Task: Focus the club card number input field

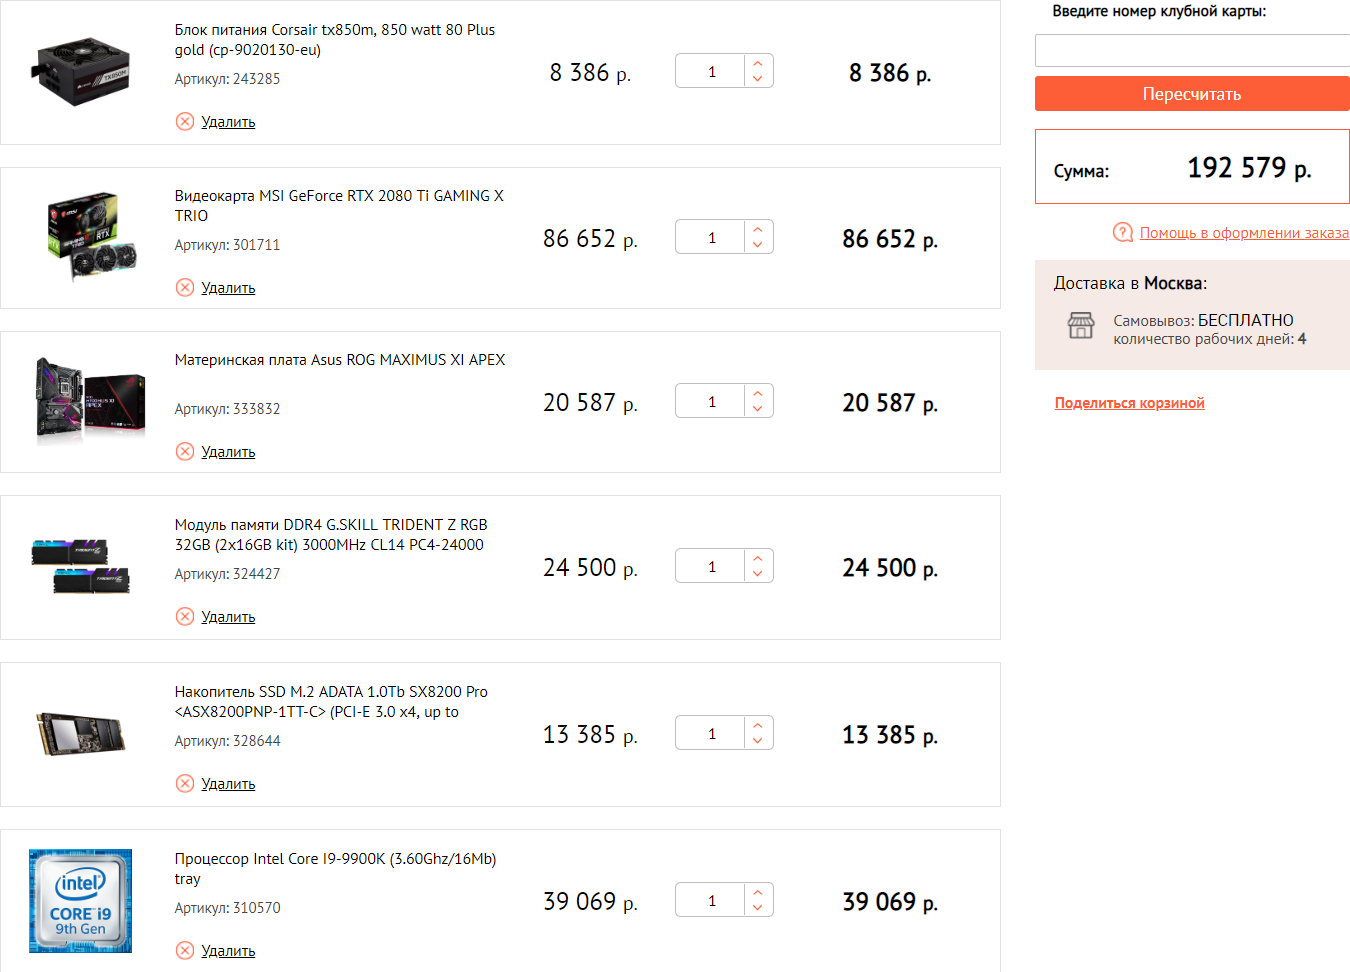Action: pos(1192,51)
